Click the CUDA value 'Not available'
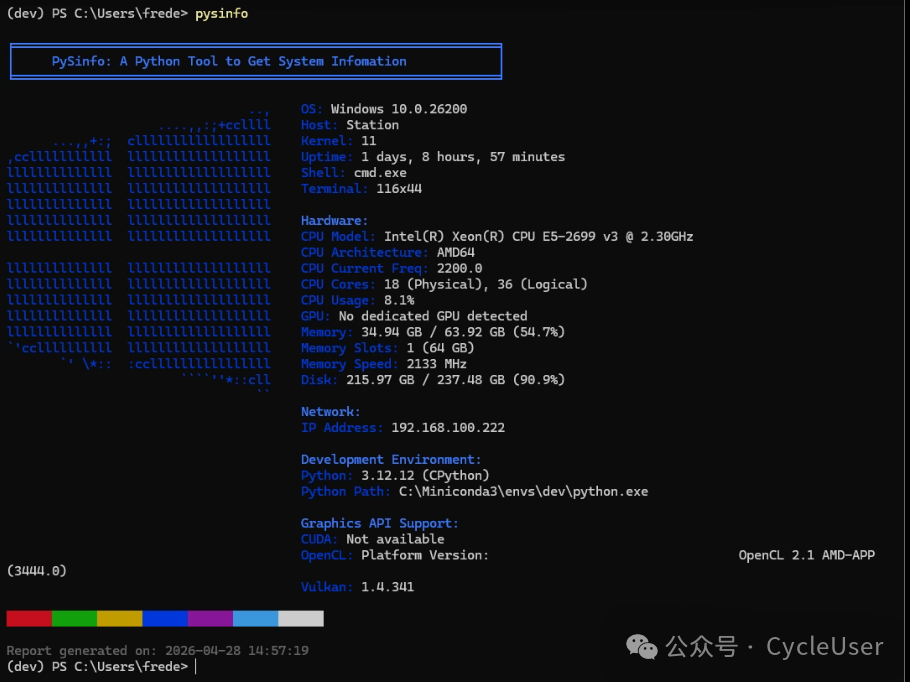This screenshot has width=910, height=682. click(395, 539)
